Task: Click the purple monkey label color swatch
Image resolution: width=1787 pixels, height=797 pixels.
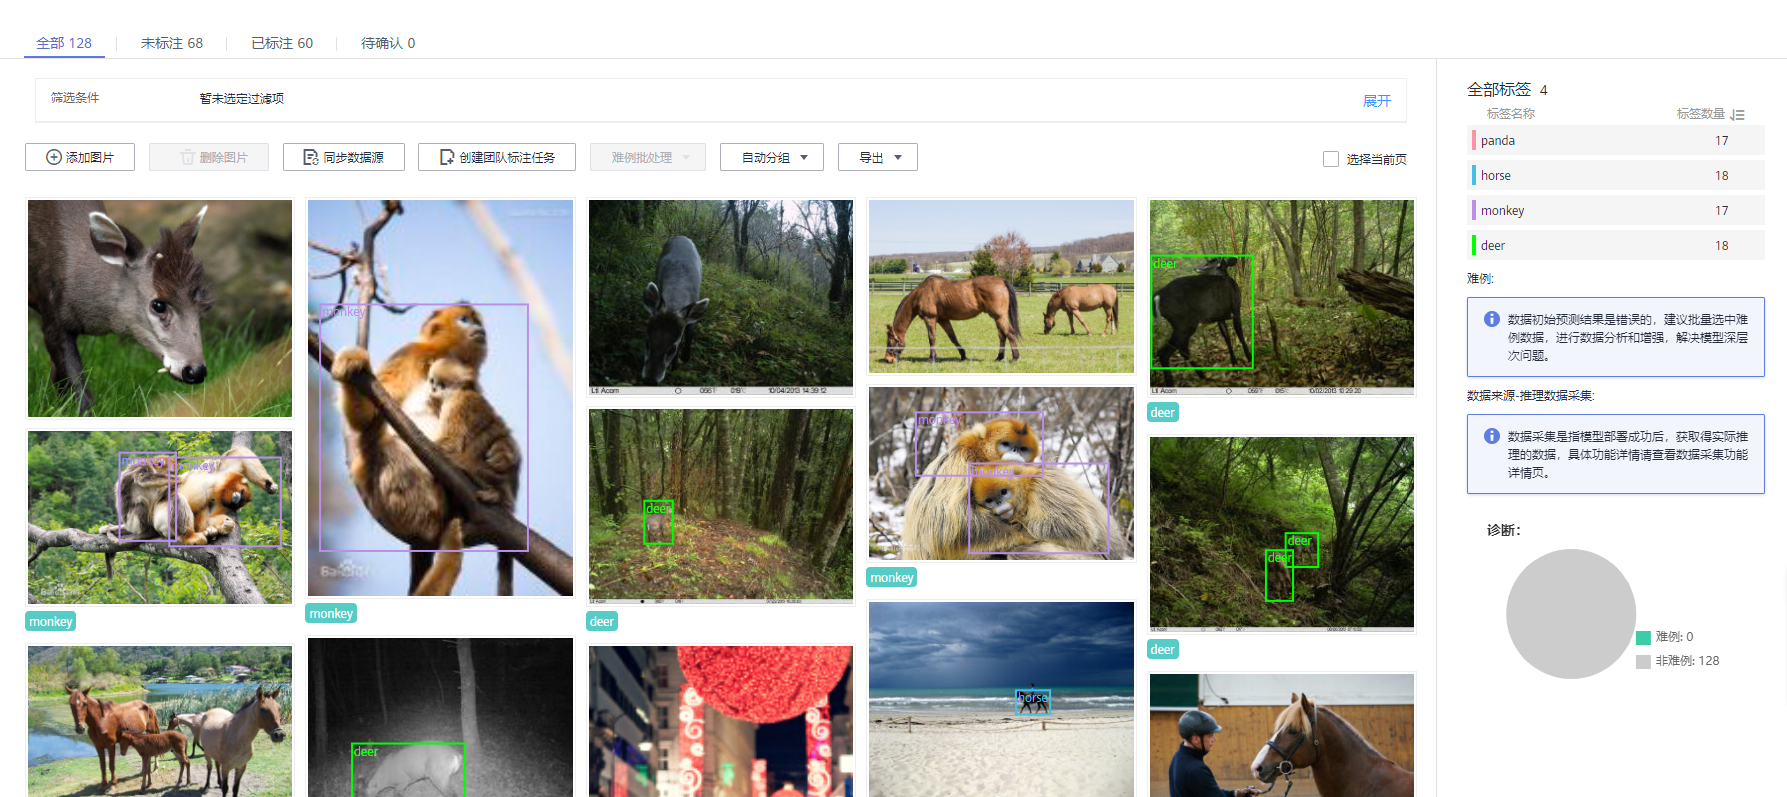Action: tap(1473, 210)
